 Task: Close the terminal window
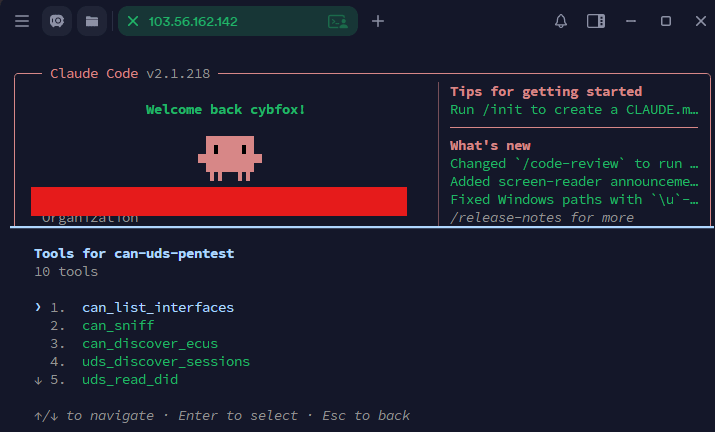click(701, 21)
